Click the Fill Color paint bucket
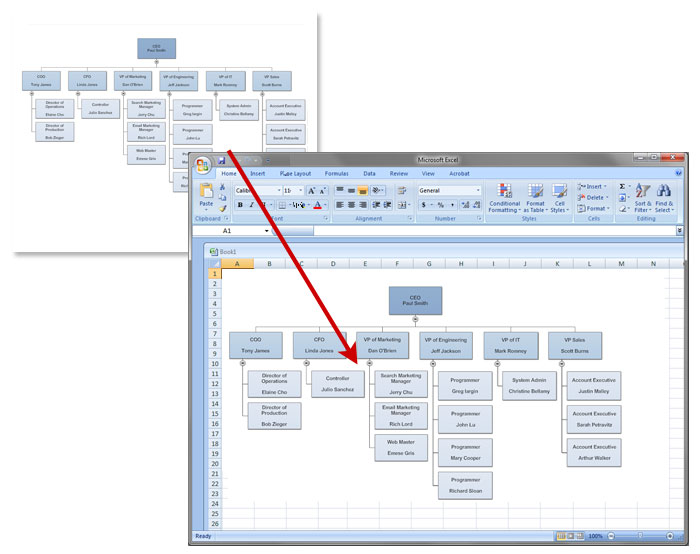 pos(299,205)
